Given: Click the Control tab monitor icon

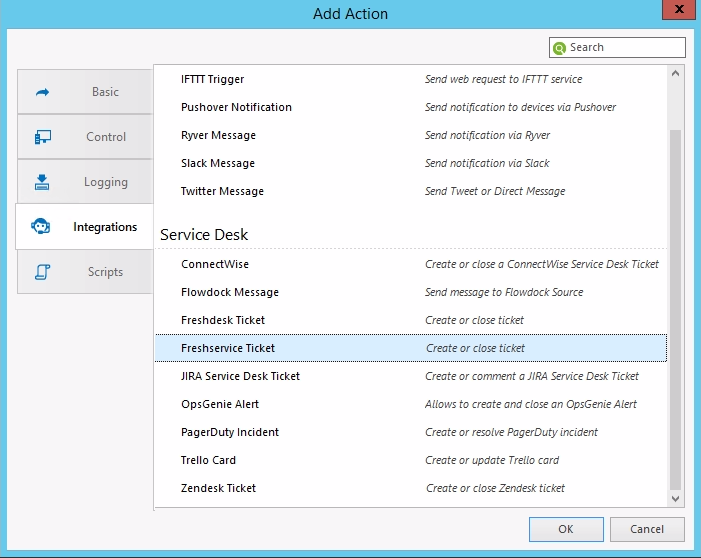Looking at the screenshot, I should [42, 137].
